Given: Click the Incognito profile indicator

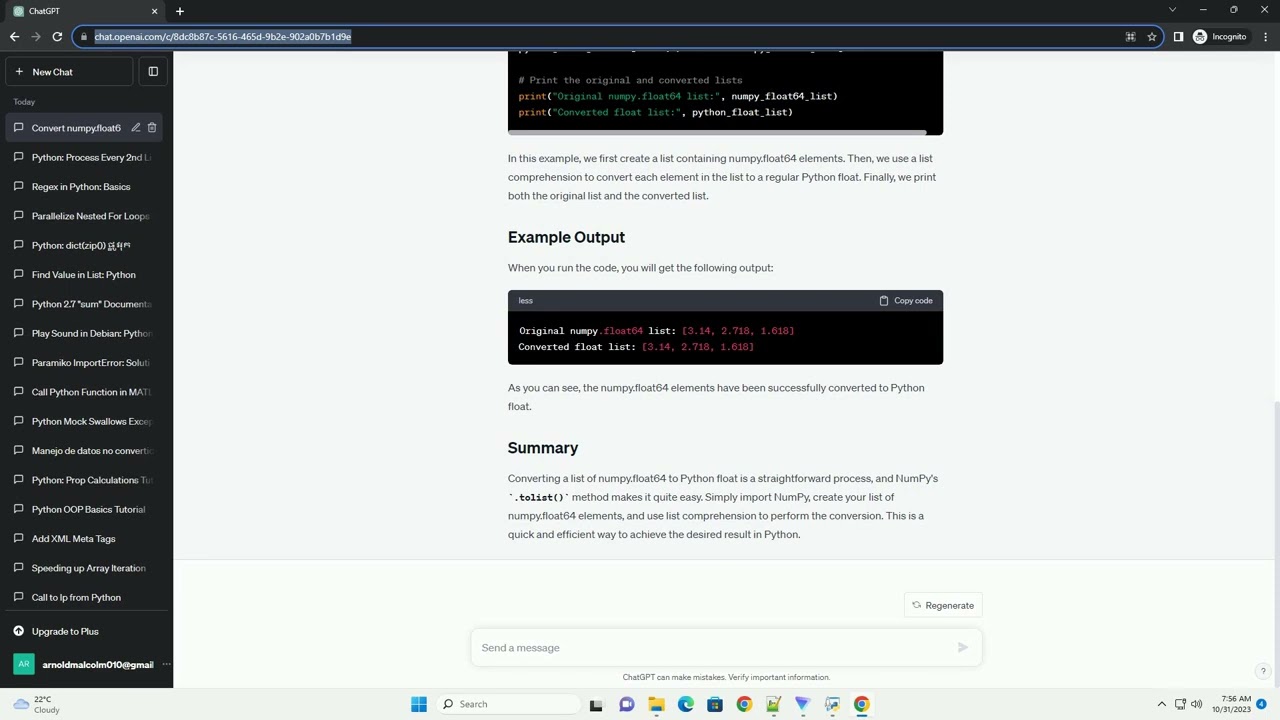Looking at the screenshot, I should click(1220, 37).
